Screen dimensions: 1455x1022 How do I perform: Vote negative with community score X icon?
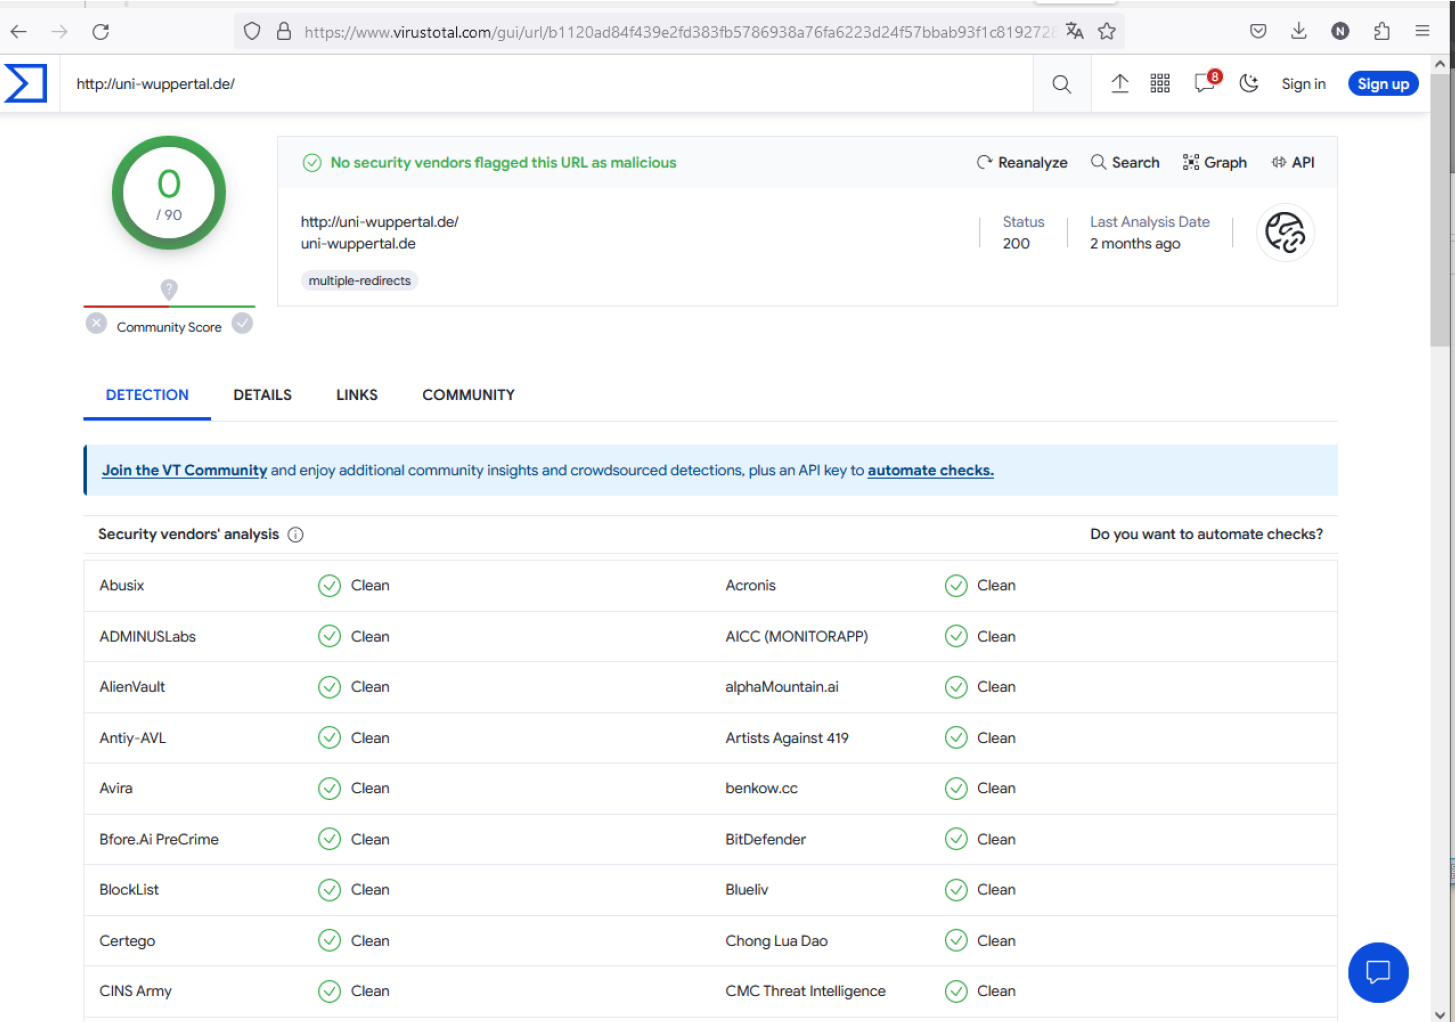coord(96,323)
